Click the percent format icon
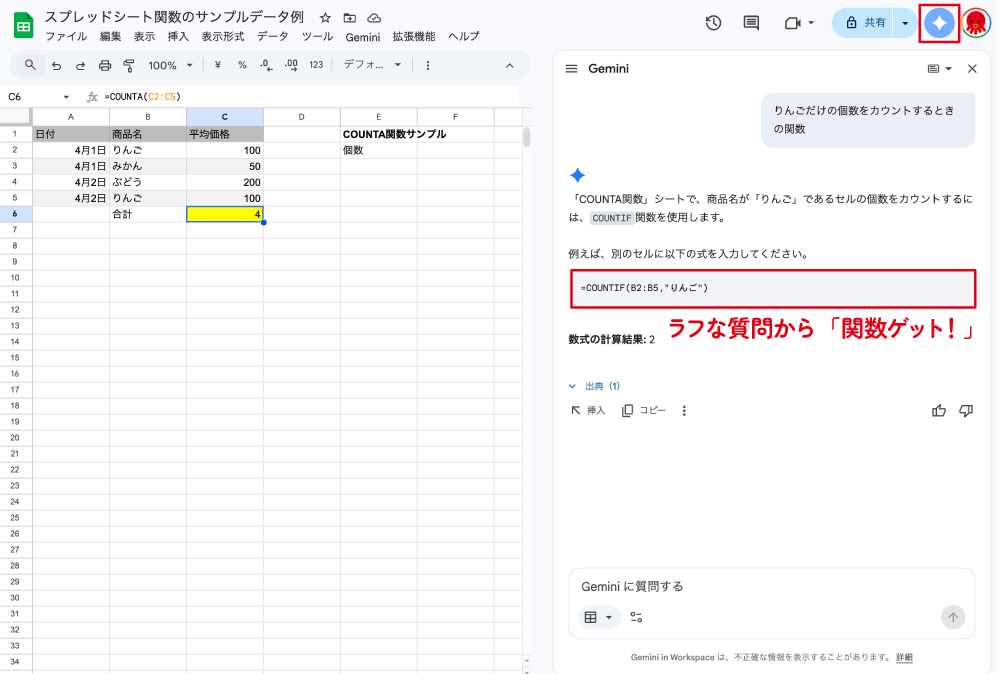Image resolution: width=1000 pixels, height=674 pixels. (x=240, y=64)
